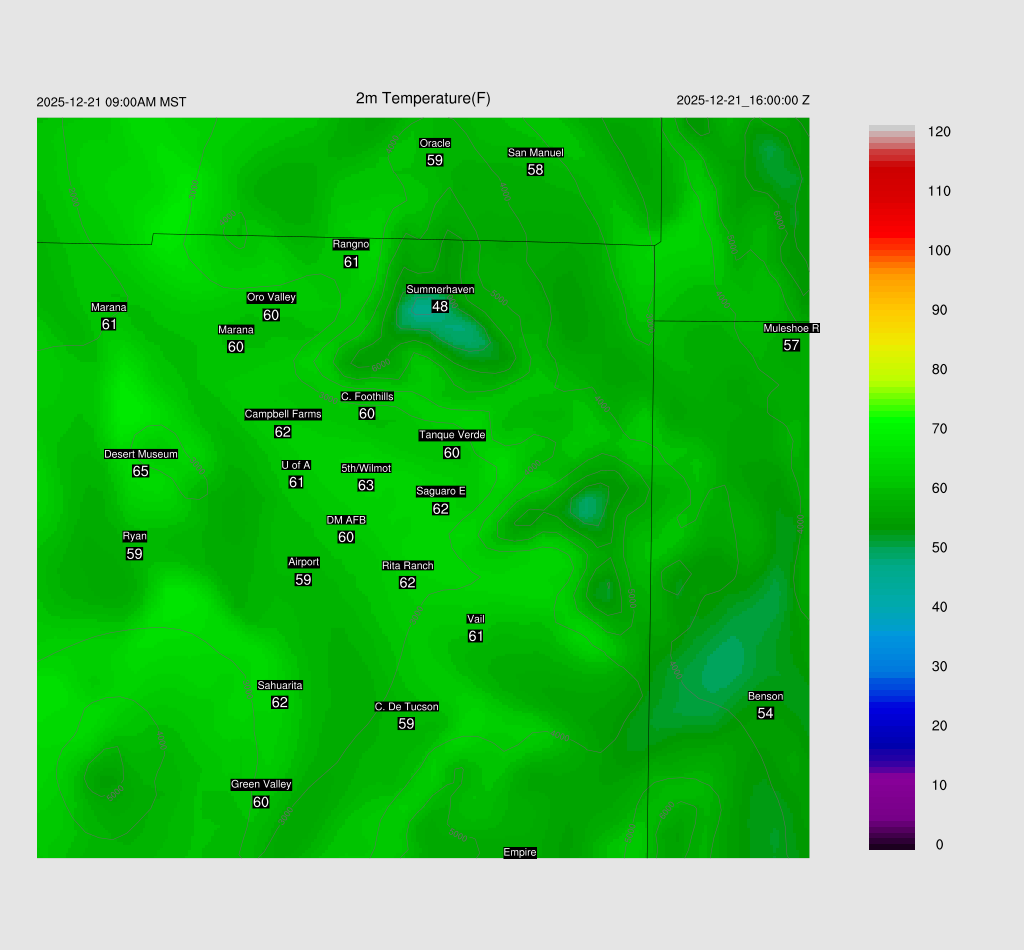Viewport: 1024px width, 950px height.
Task: Select the San Manuel station marker
Action: (535, 153)
